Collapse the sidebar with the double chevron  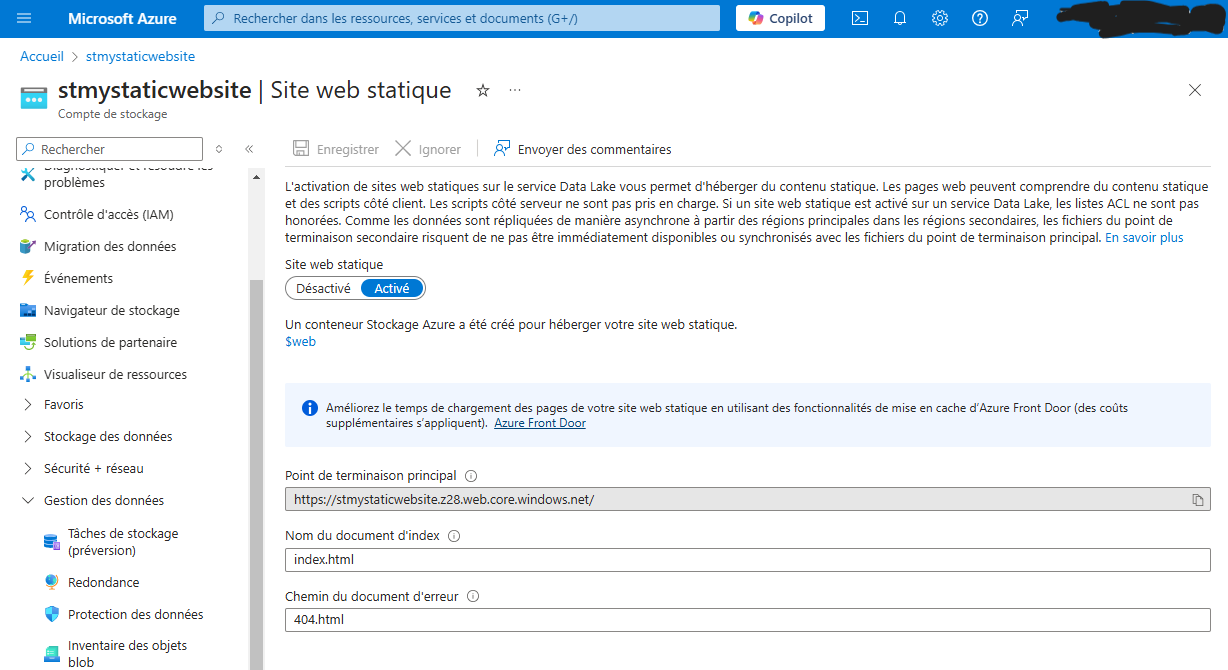pyautogui.click(x=249, y=149)
